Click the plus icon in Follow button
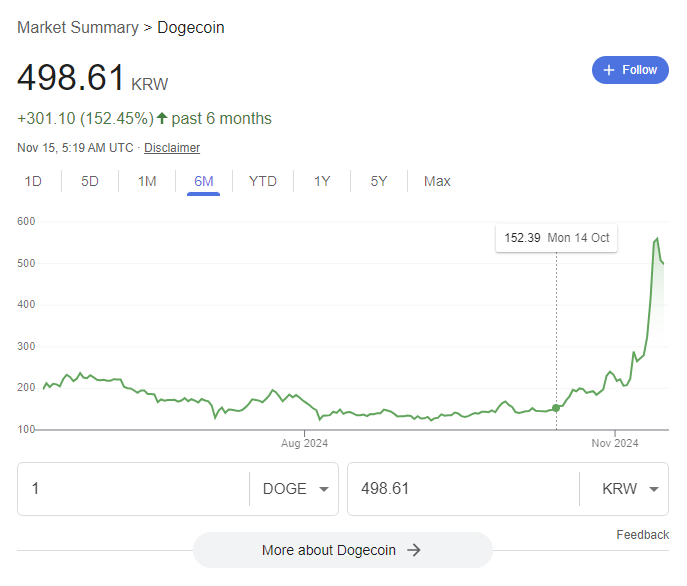The image size is (687, 586). click(609, 70)
